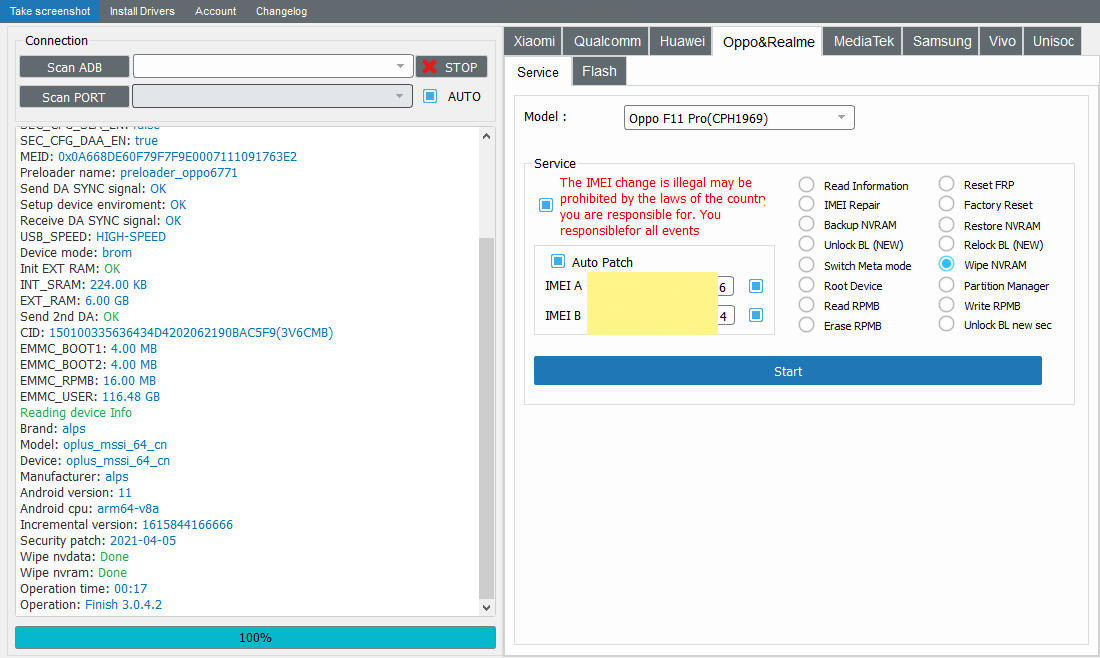Select the Unlock BL new sec radio button
Screen dimensions: 1100x658
pos(946,324)
